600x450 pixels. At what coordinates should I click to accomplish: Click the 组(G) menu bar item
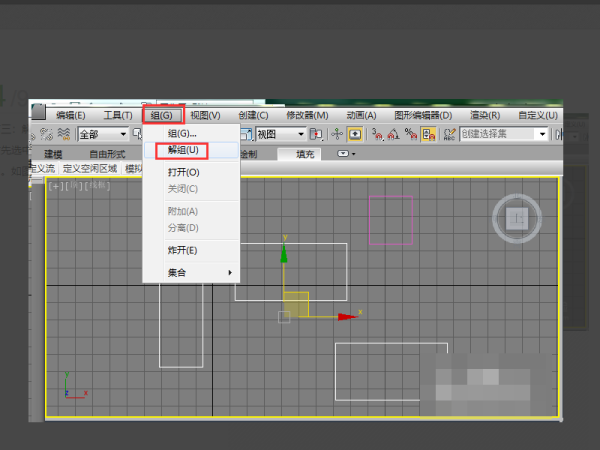[161, 115]
